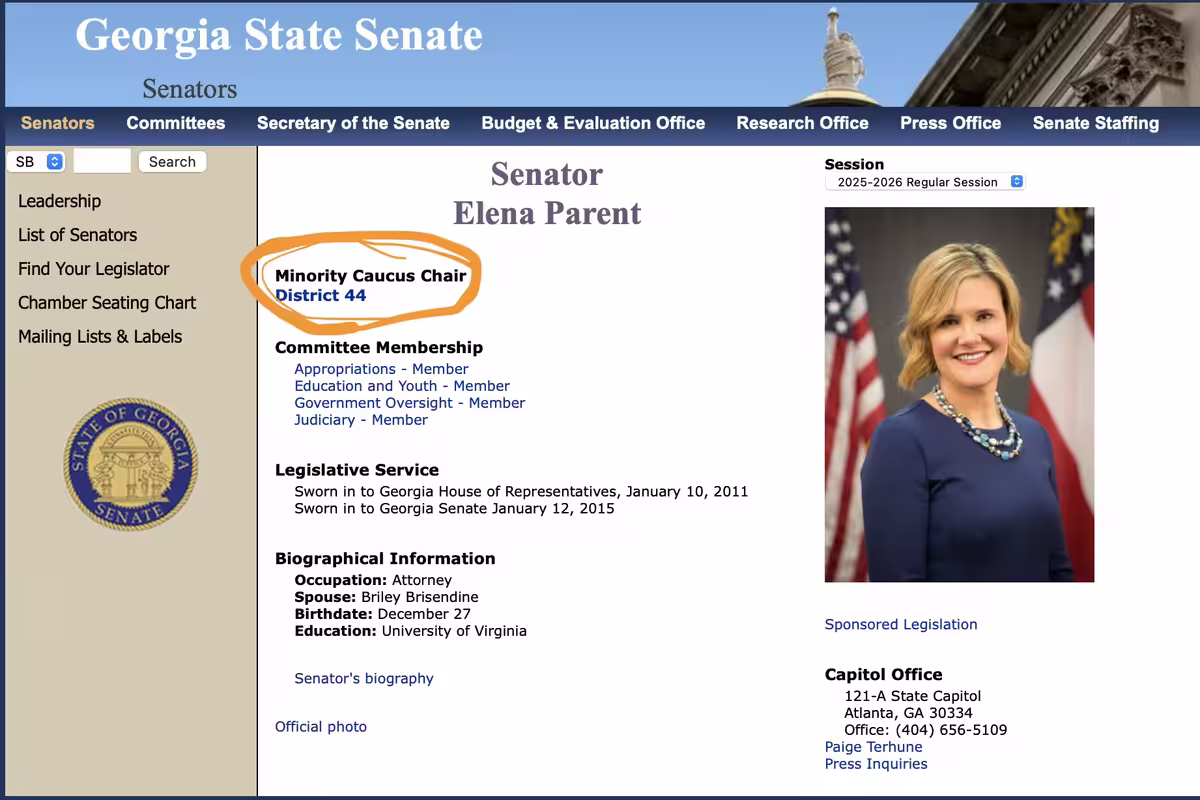
Task: Open Budget & Evaluation Office page
Action: (x=593, y=123)
